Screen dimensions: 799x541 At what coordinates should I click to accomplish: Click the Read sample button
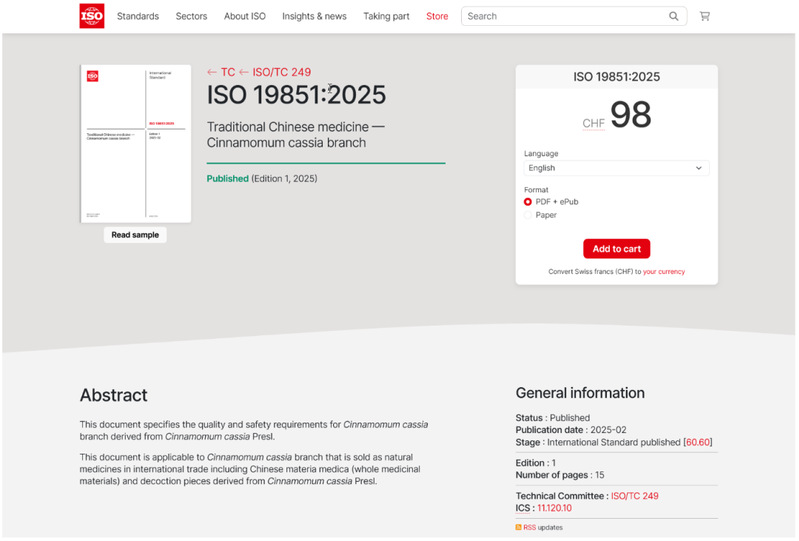(135, 235)
